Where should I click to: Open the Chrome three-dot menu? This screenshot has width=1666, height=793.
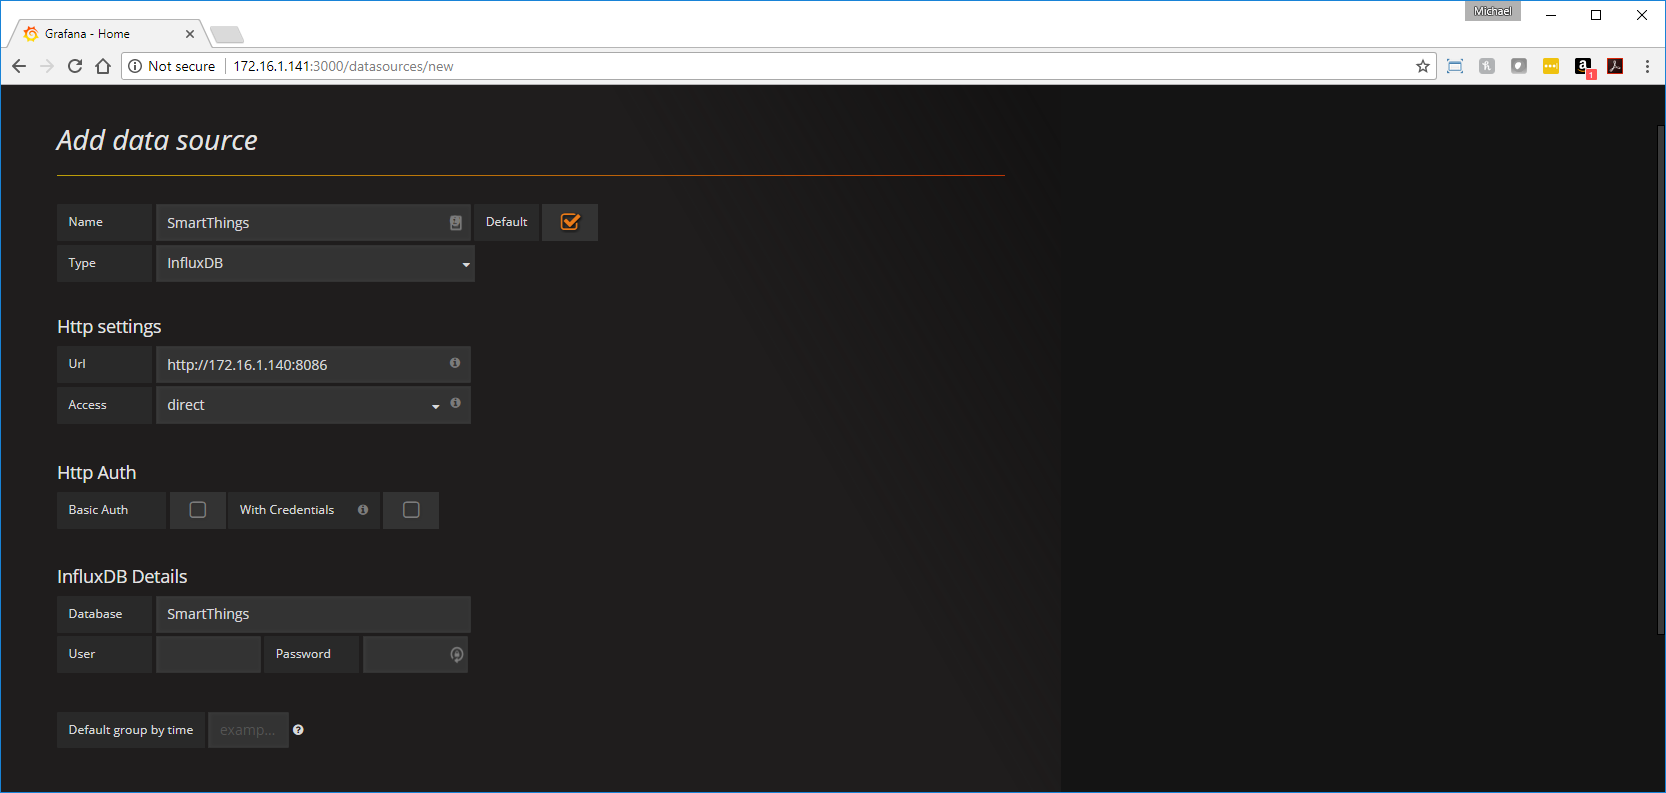(x=1647, y=66)
